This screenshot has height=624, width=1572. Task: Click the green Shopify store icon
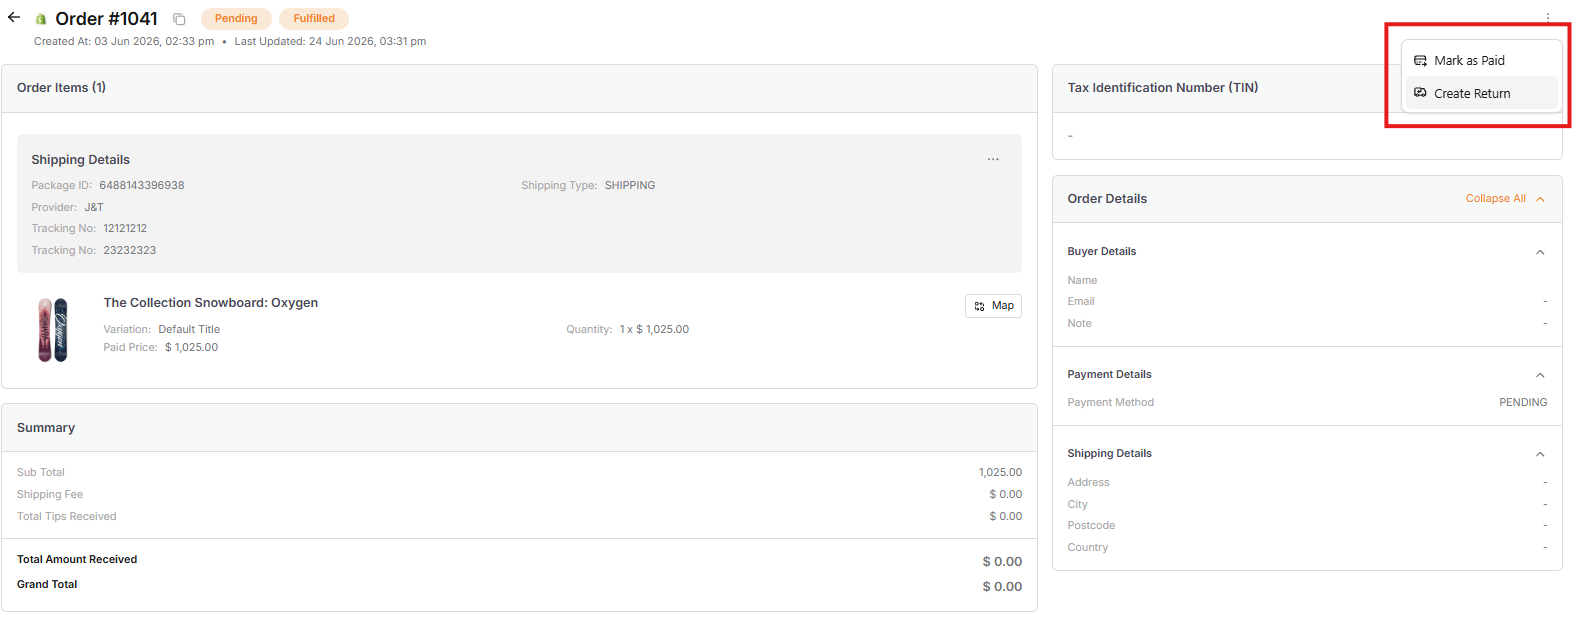pyautogui.click(x=41, y=19)
